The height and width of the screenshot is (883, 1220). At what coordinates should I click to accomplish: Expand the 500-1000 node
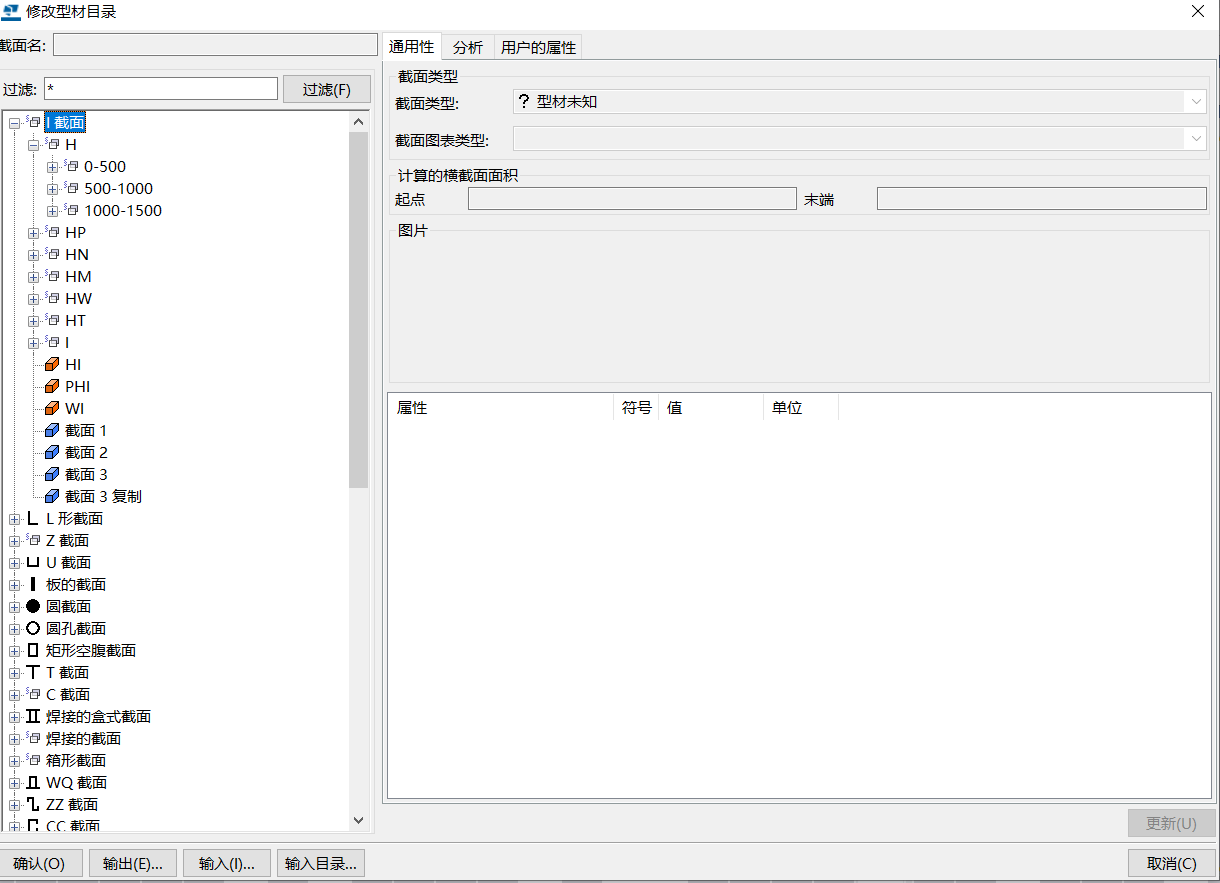(x=52, y=189)
